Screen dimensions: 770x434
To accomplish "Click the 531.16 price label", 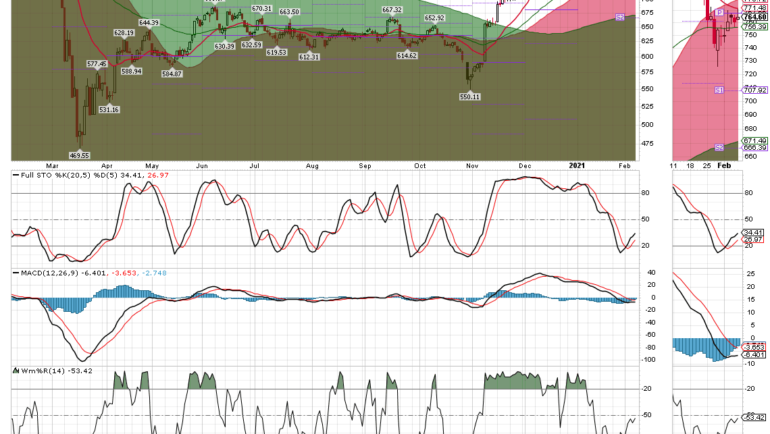I will 109,109.
